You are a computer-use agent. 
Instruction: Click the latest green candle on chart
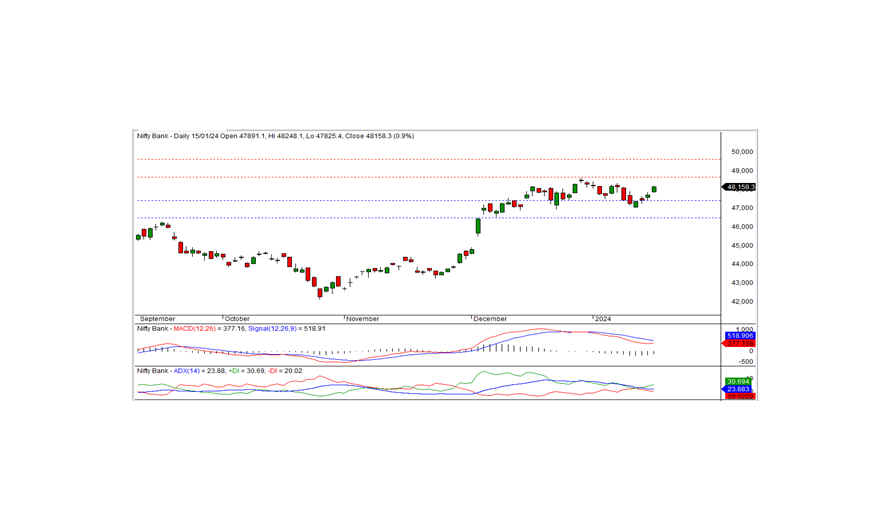point(654,189)
